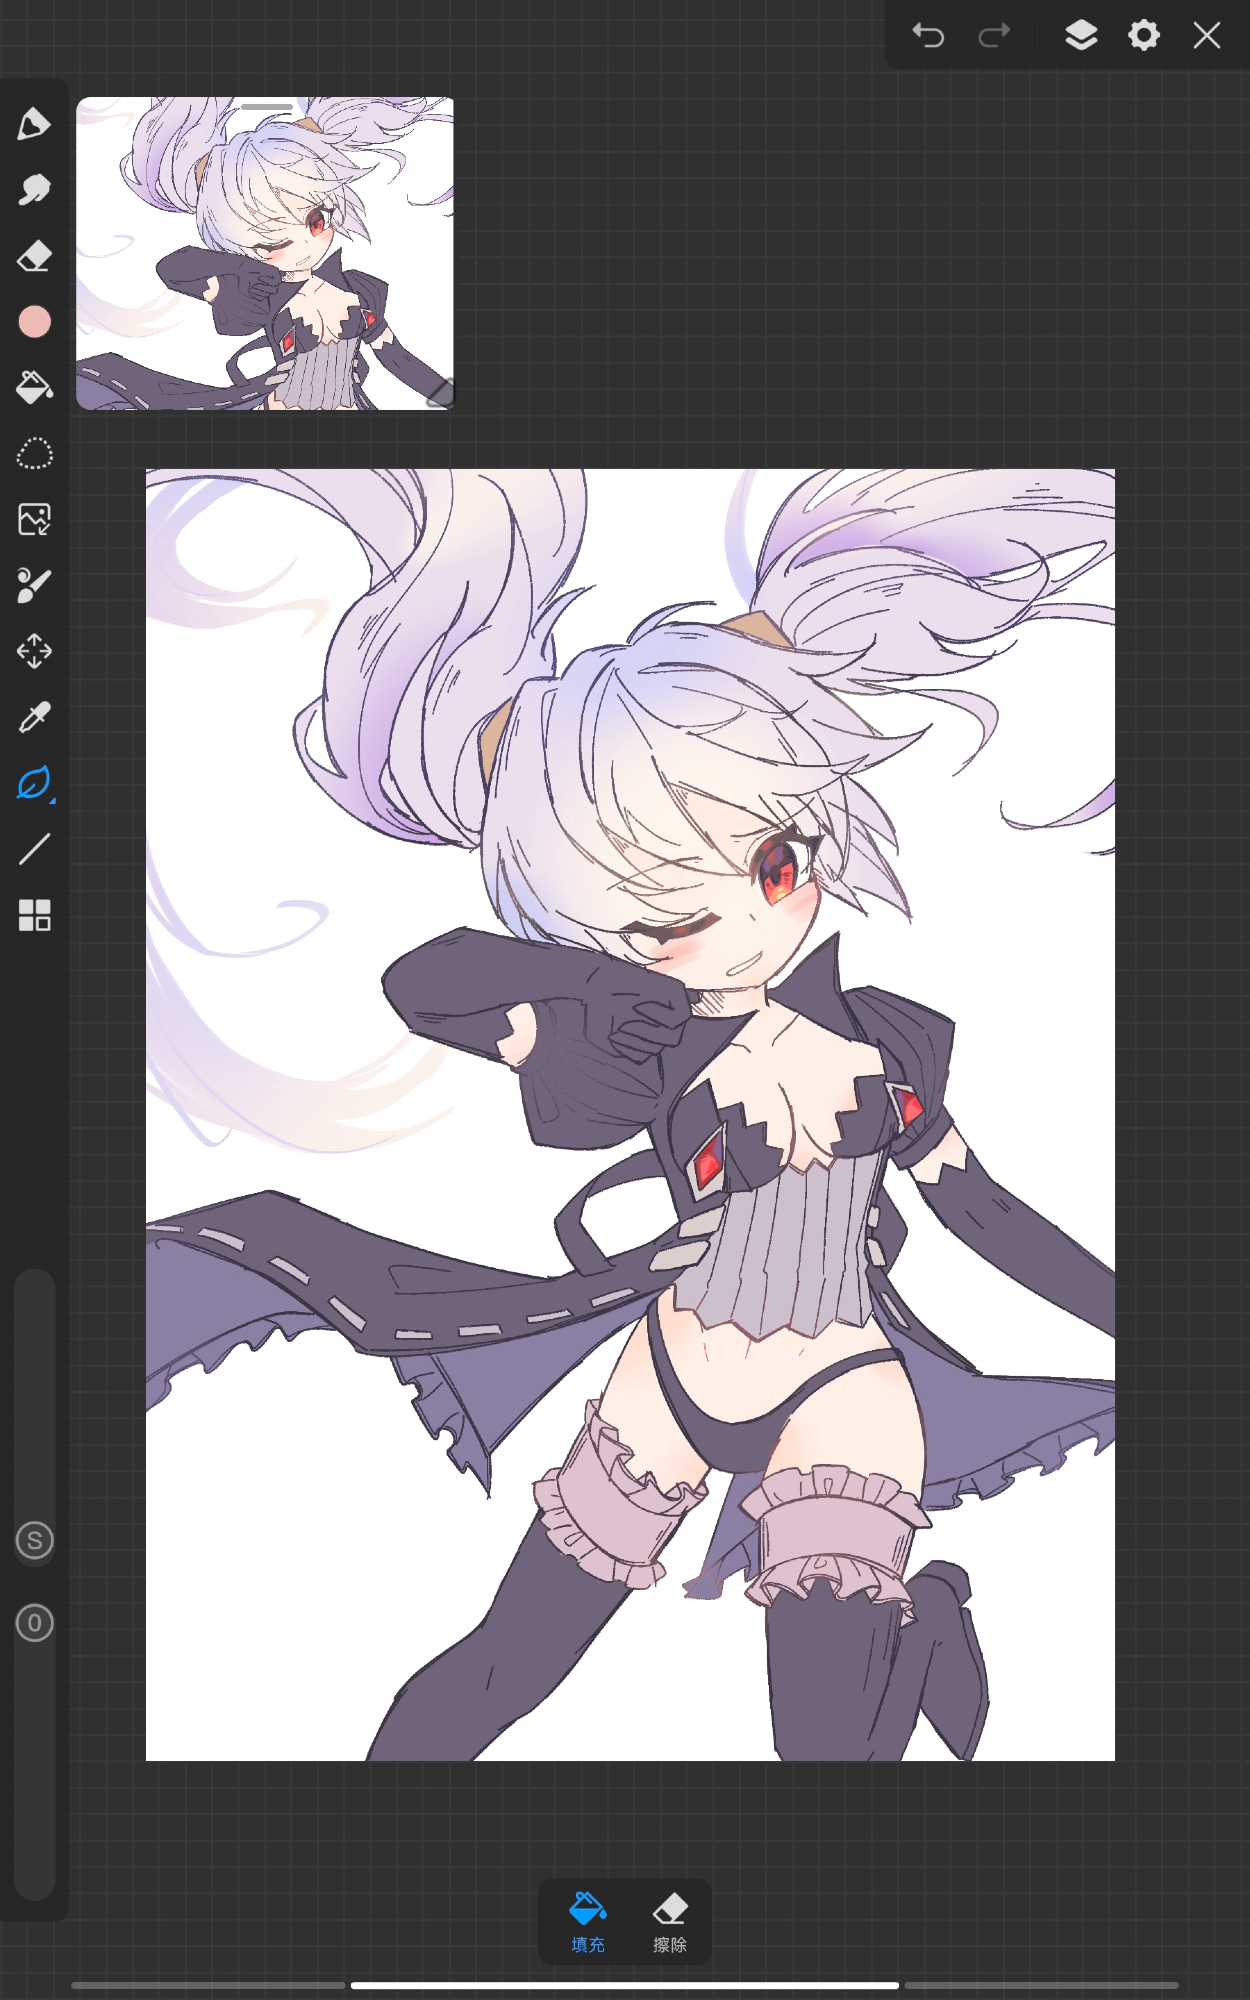The height and width of the screenshot is (2000, 1250).
Task: Select the brush tool in left toolbar
Action: pos(34,124)
